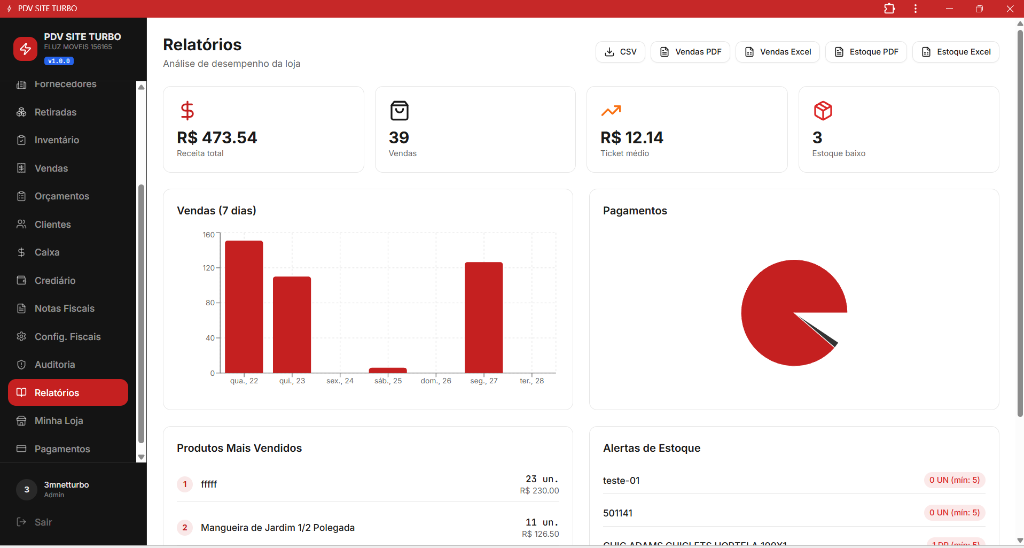
Task: Click the PDV Site Turbo lightning logo
Action: click(x=25, y=49)
